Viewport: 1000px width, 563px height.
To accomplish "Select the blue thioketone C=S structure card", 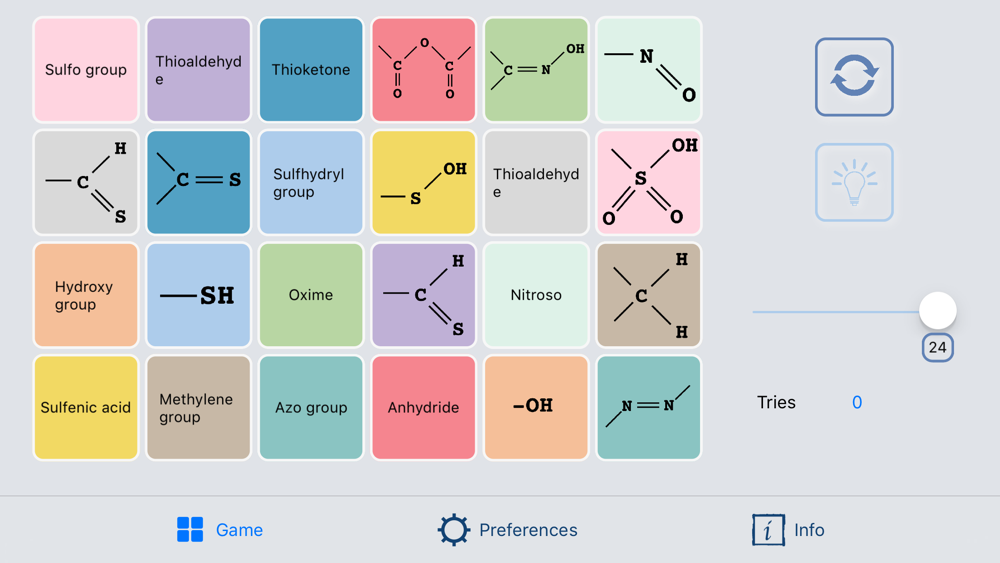I will (x=198, y=182).
